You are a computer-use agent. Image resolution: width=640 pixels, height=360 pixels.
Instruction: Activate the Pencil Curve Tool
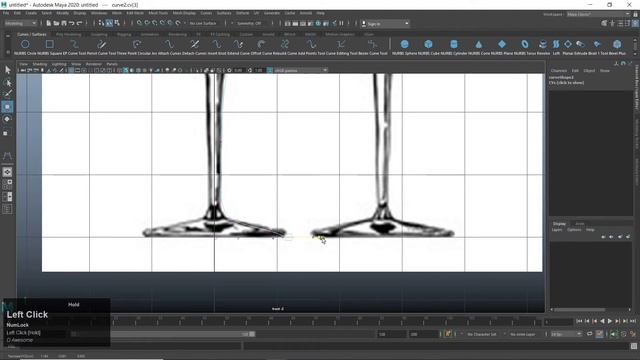point(101,44)
